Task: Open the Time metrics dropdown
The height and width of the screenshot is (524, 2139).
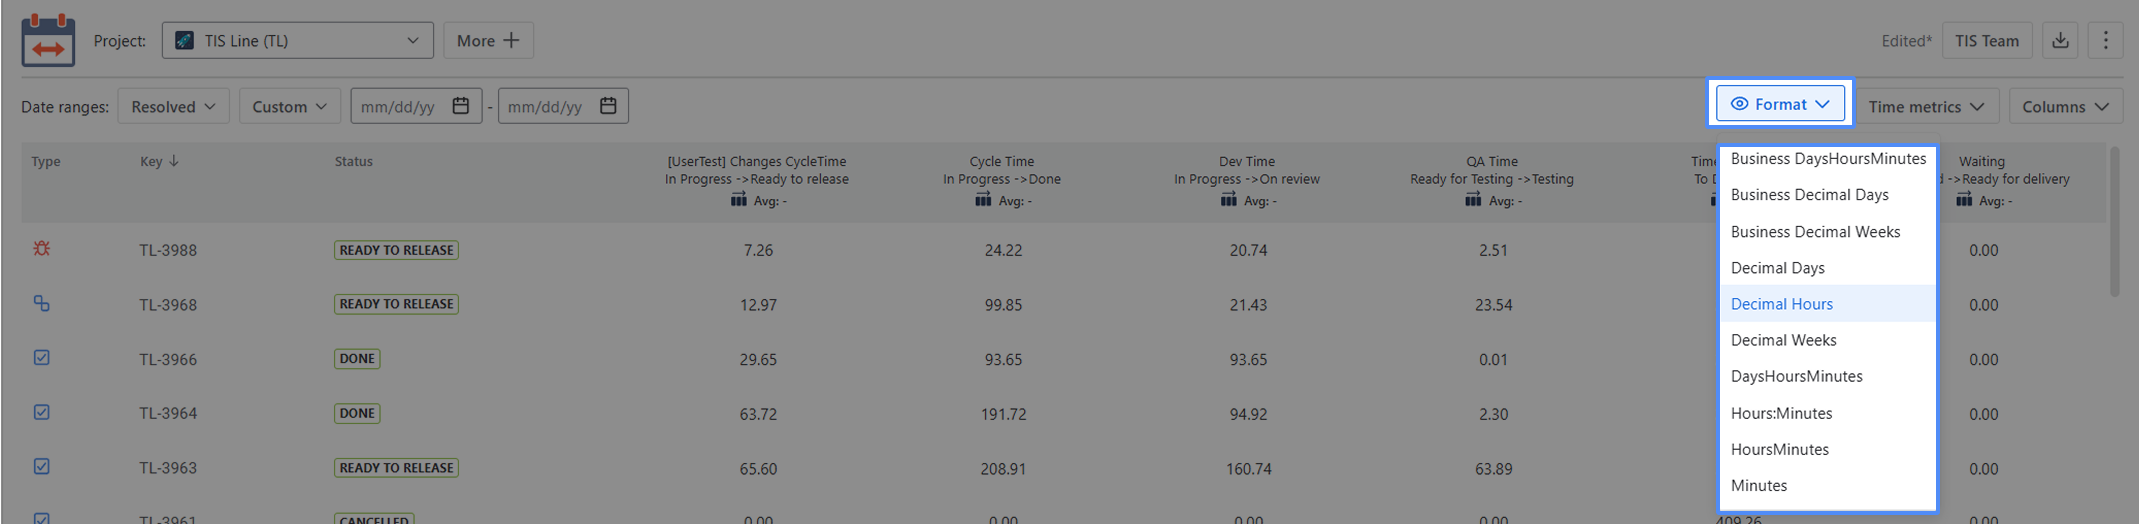Action: point(1926,107)
